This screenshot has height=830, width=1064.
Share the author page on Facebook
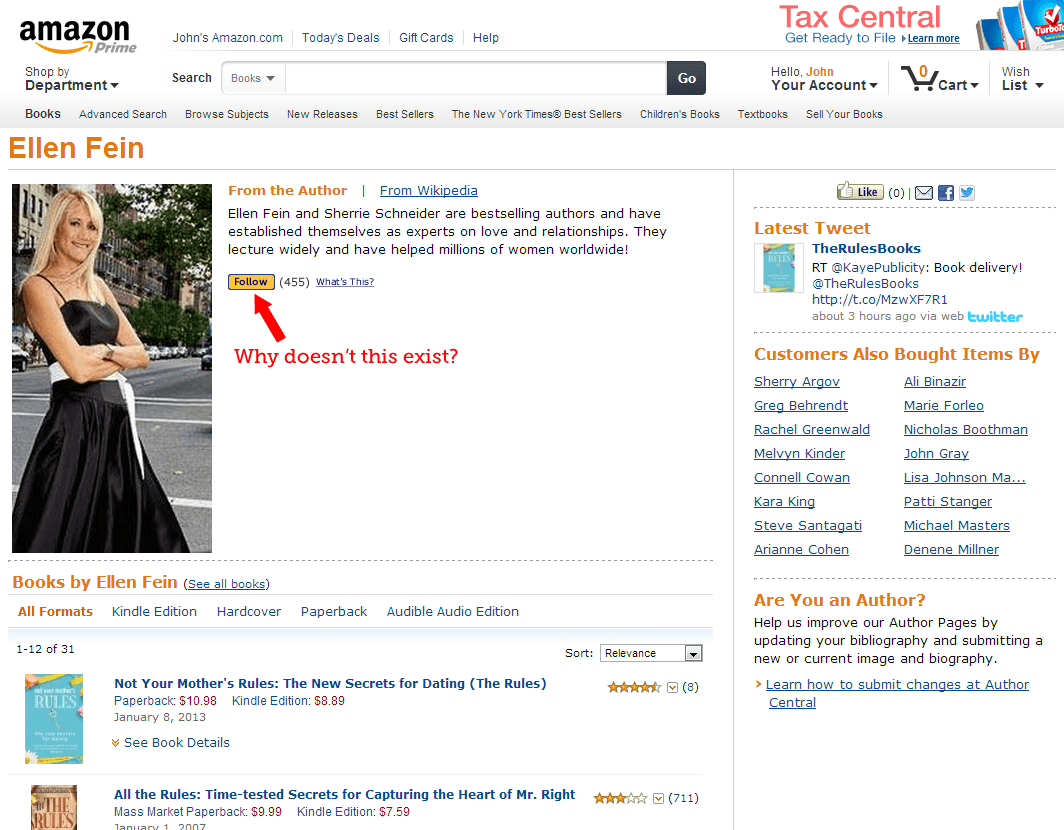946,192
